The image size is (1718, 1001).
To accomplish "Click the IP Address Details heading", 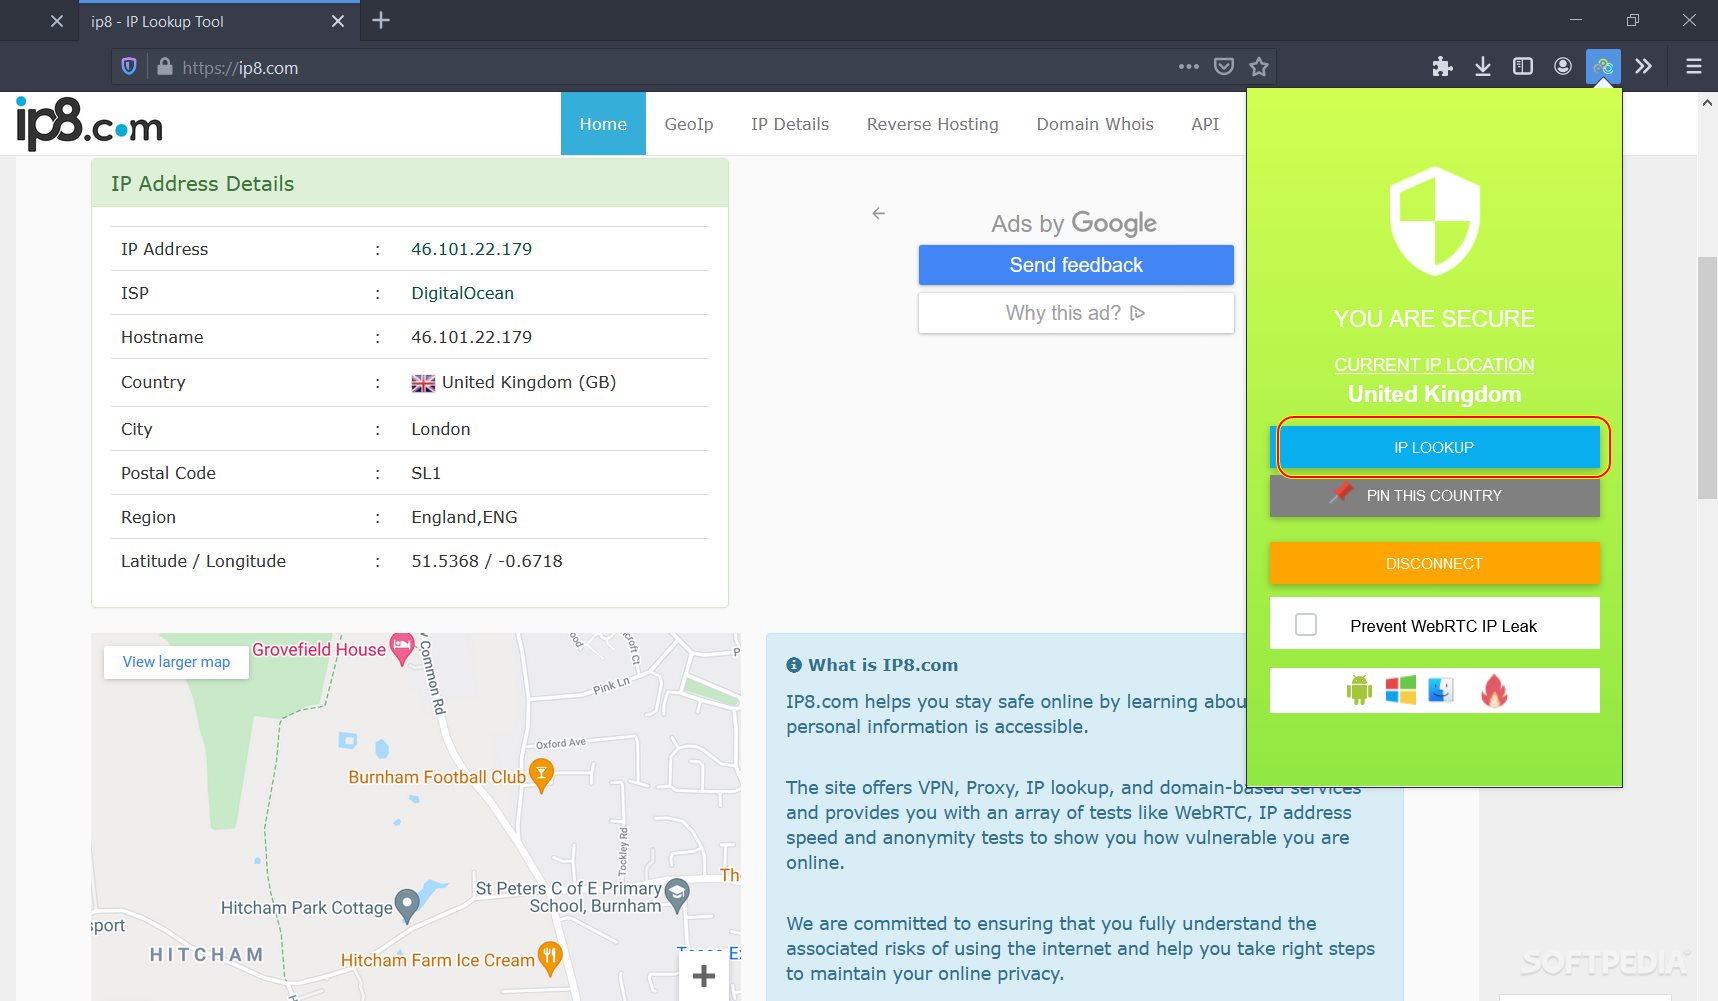I will point(203,184).
